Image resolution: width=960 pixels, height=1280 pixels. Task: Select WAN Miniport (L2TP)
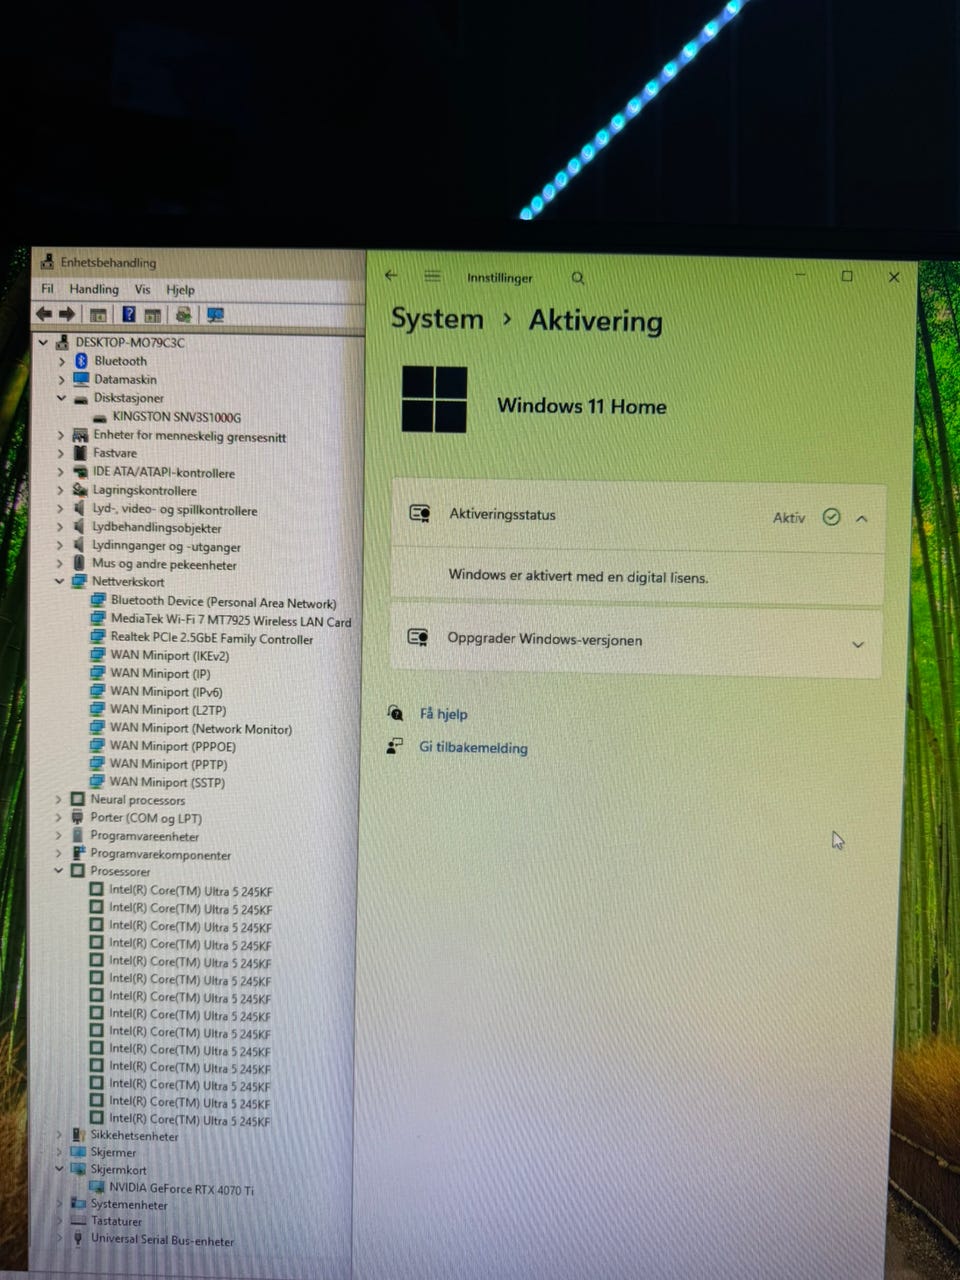tap(168, 710)
